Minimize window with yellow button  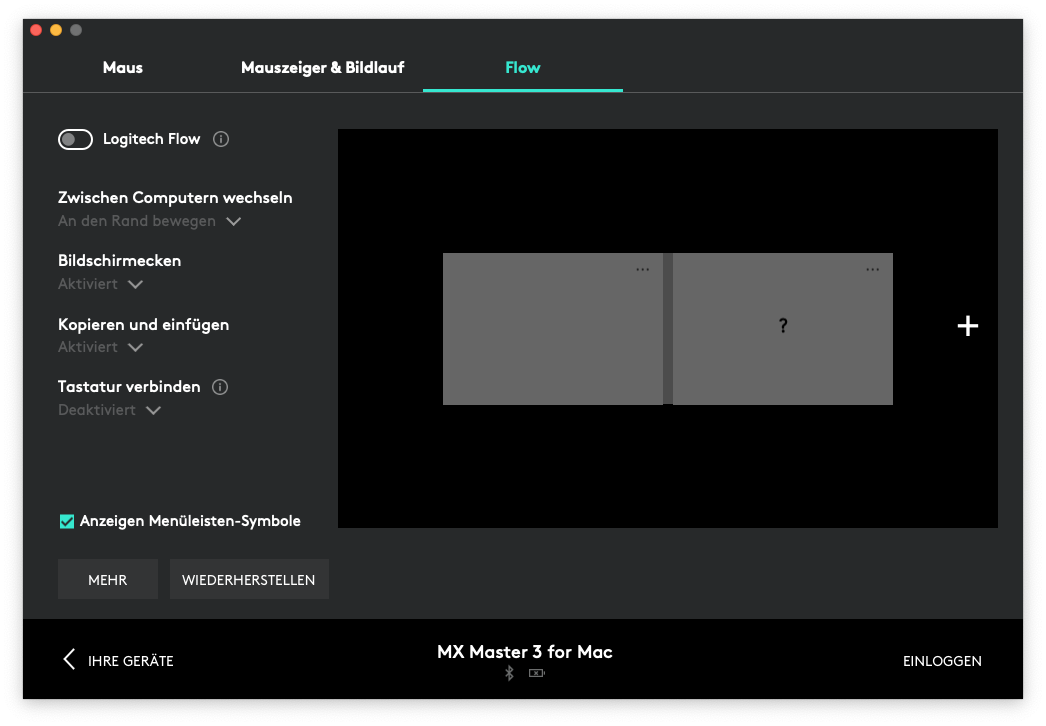click(x=56, y=30)
